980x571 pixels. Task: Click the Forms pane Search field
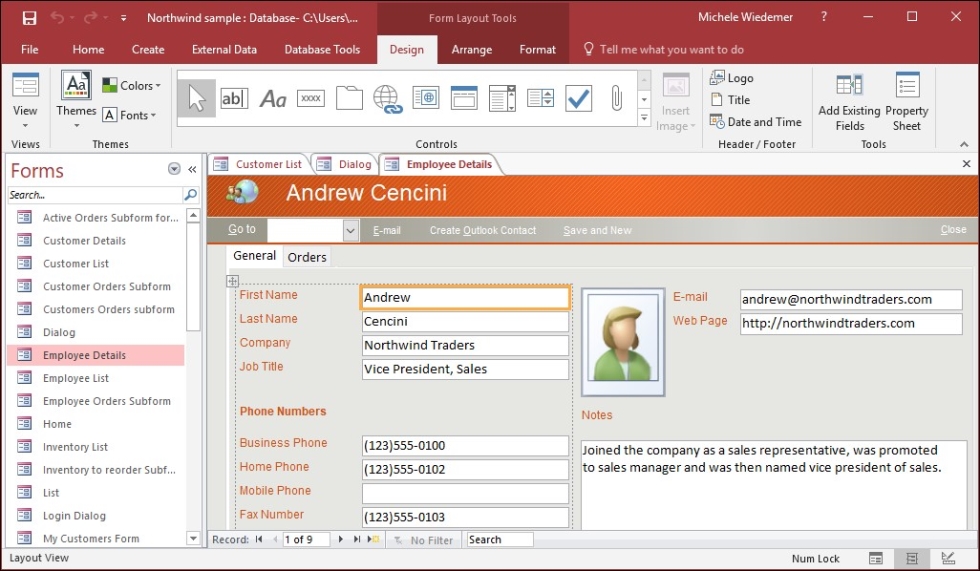96,195
